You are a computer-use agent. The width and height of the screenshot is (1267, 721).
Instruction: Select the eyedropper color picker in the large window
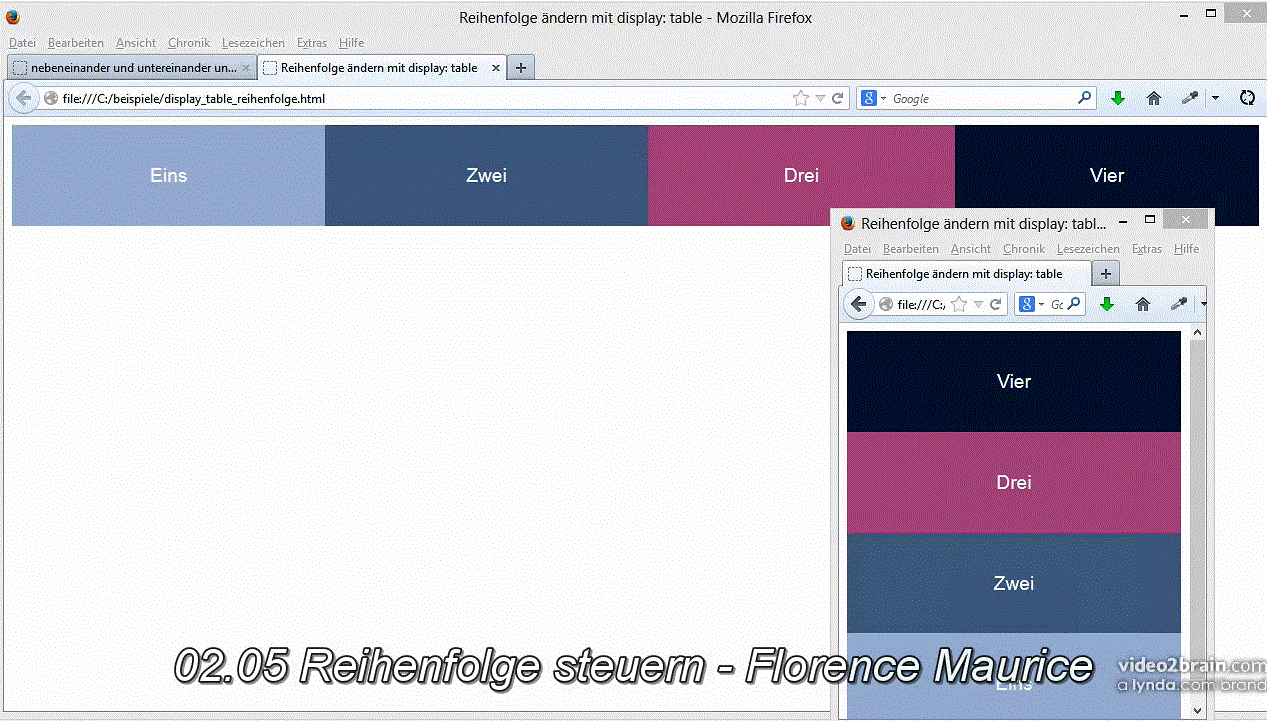[x=1189, y=98]
